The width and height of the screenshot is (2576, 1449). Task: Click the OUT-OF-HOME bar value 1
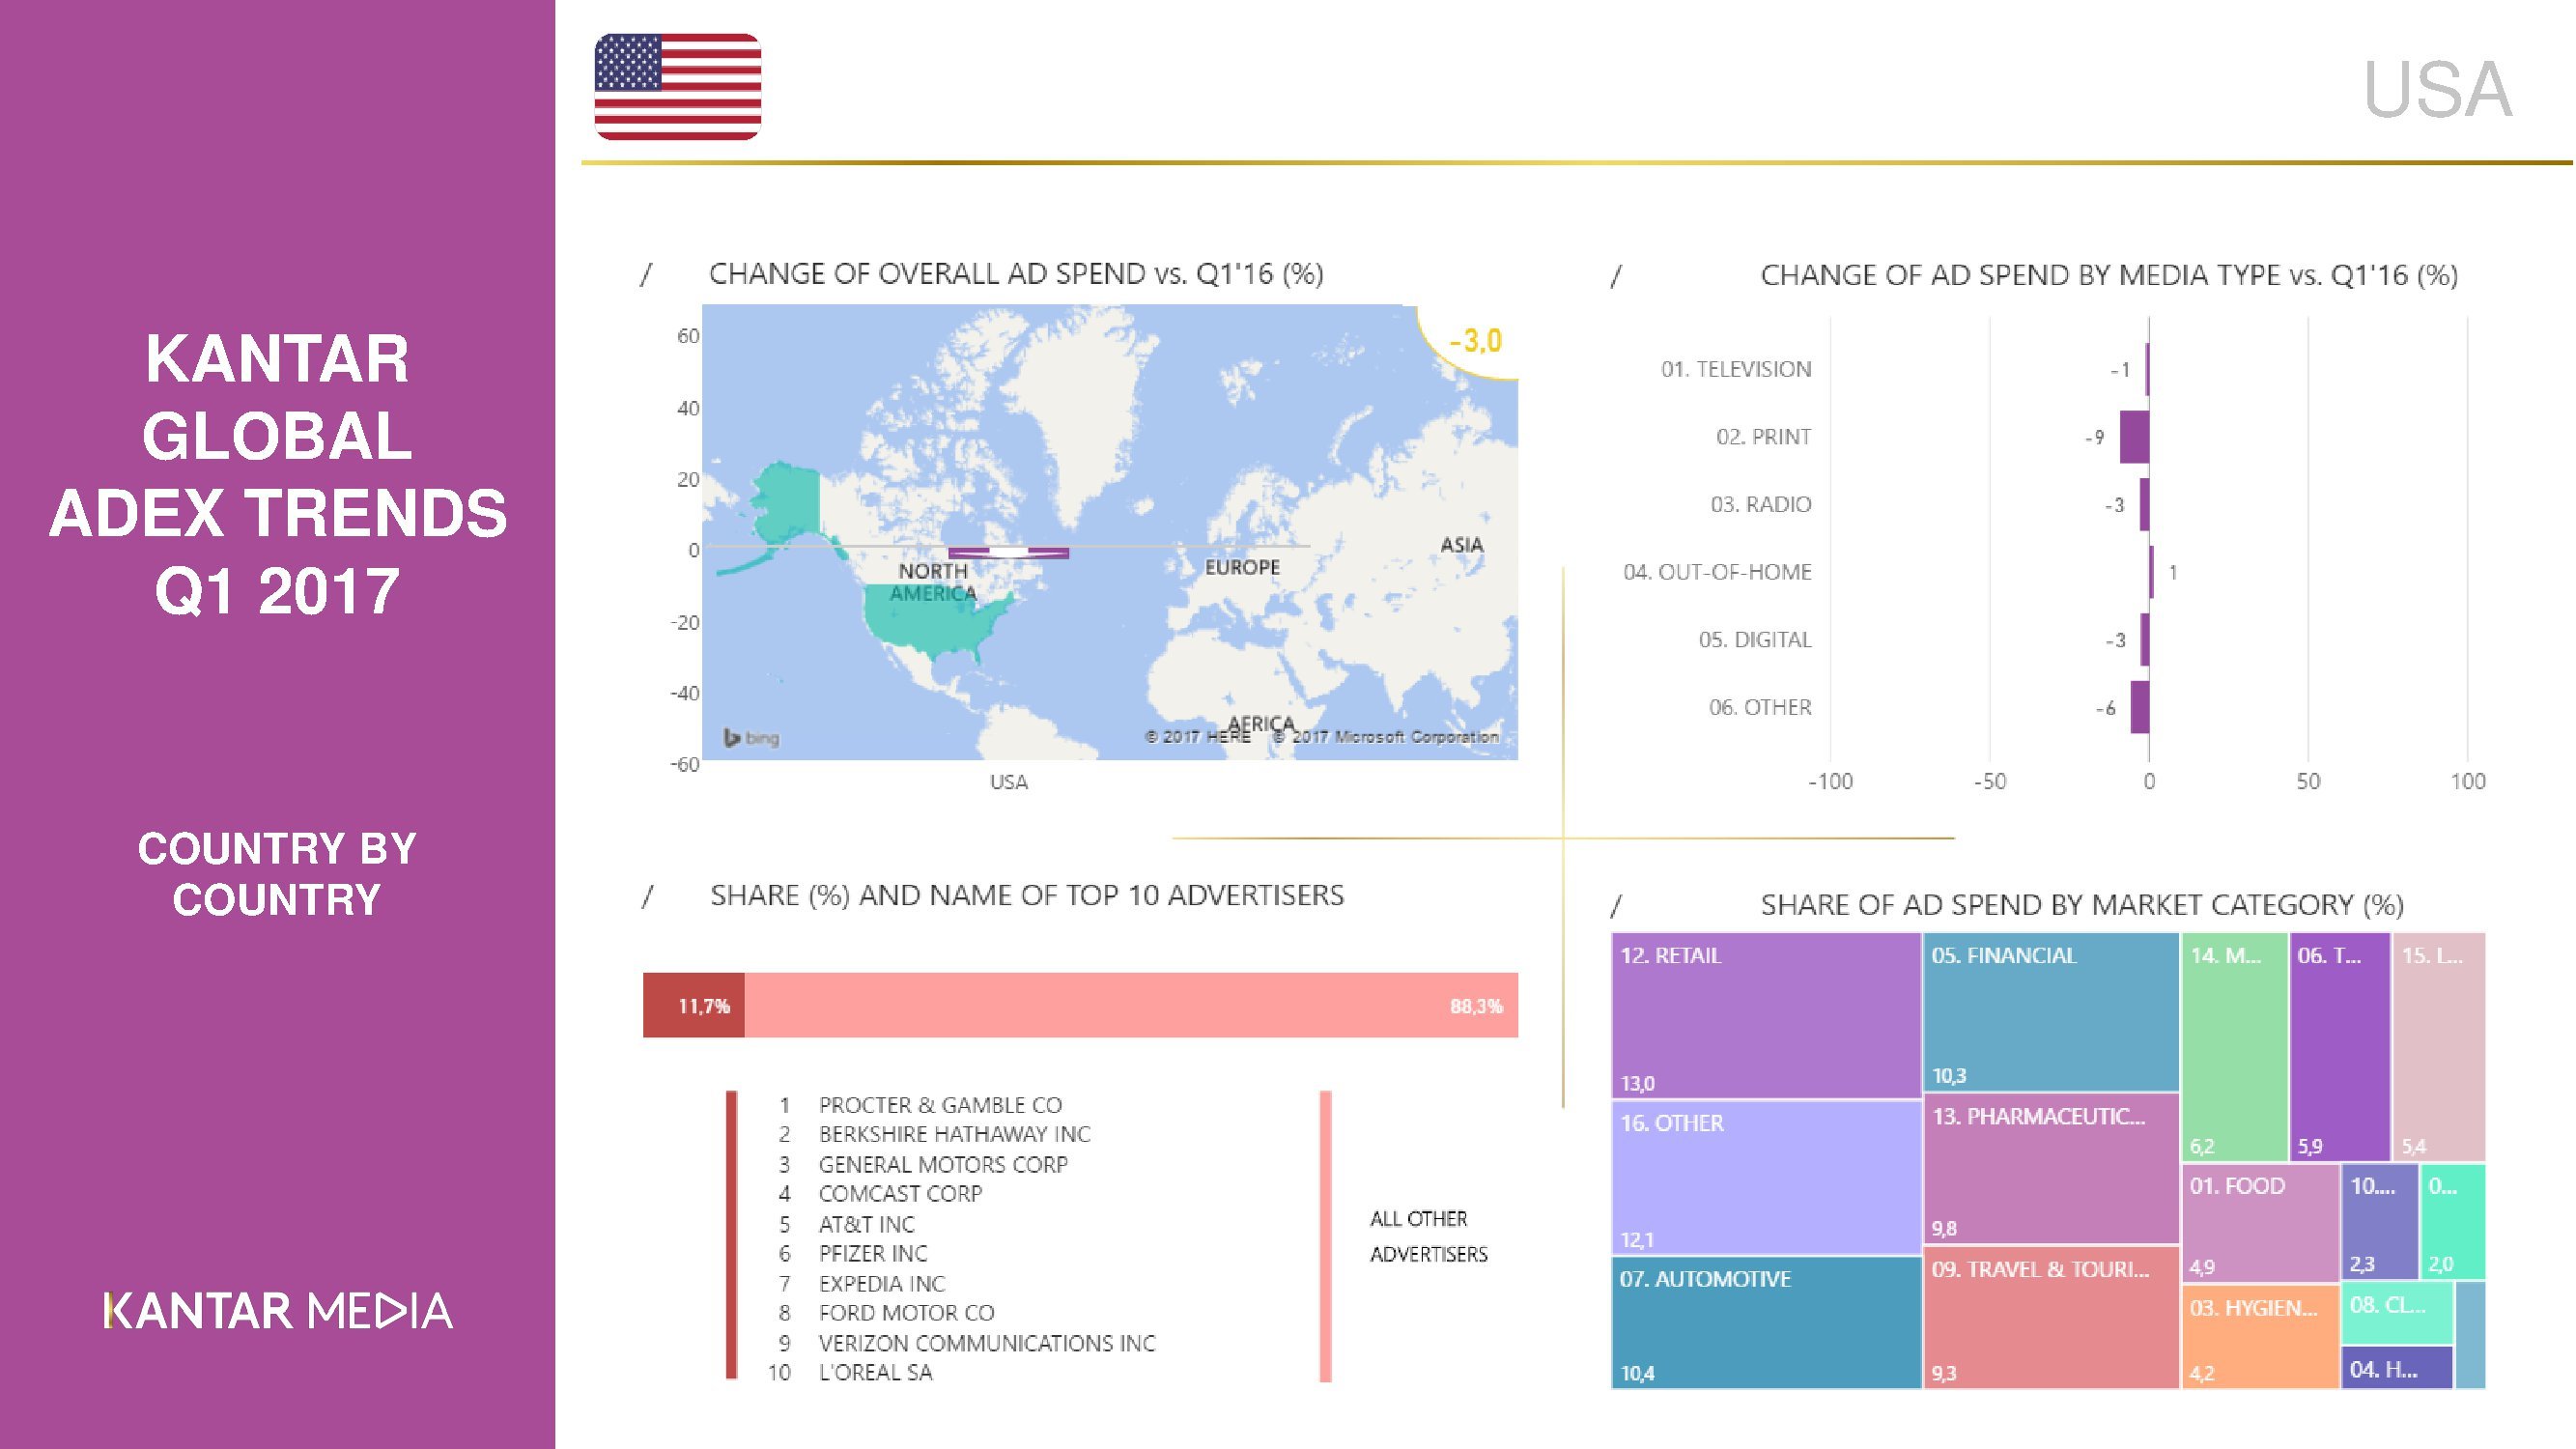(2152, 572)
